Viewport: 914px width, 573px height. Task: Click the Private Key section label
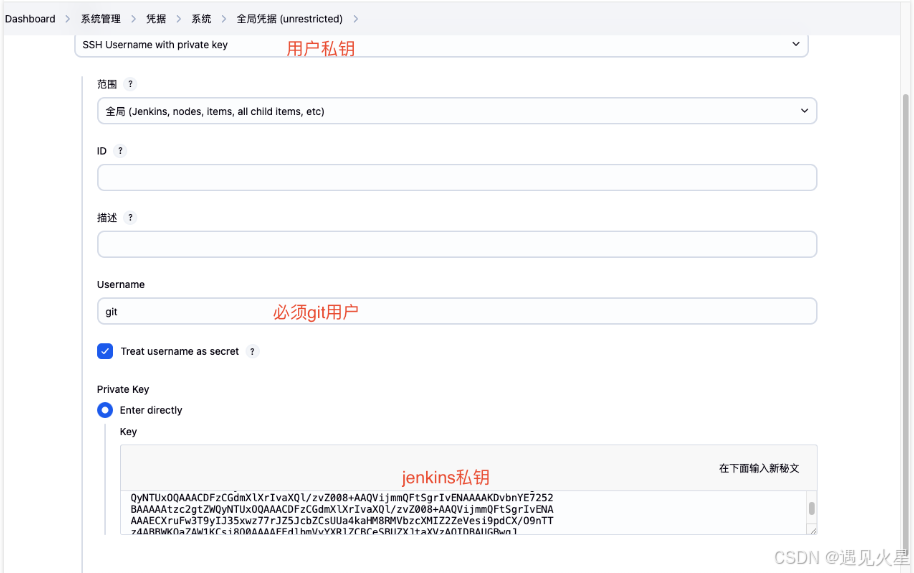[x=123, y=389]
